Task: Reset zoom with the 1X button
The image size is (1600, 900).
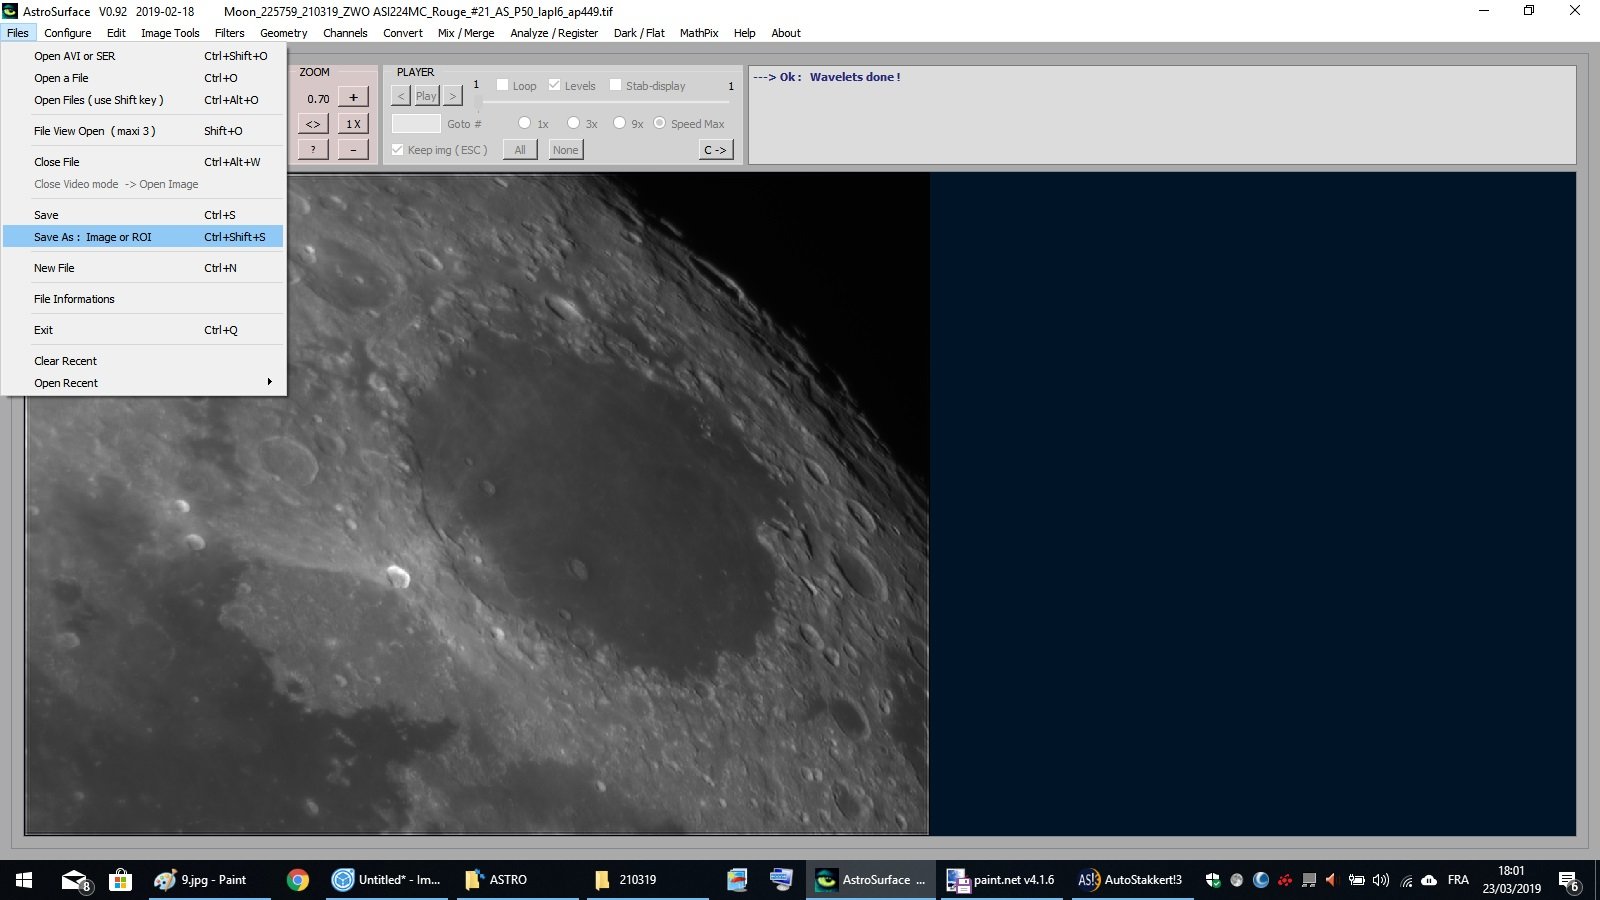Action: pyautogui.click(x=353, y=124)
